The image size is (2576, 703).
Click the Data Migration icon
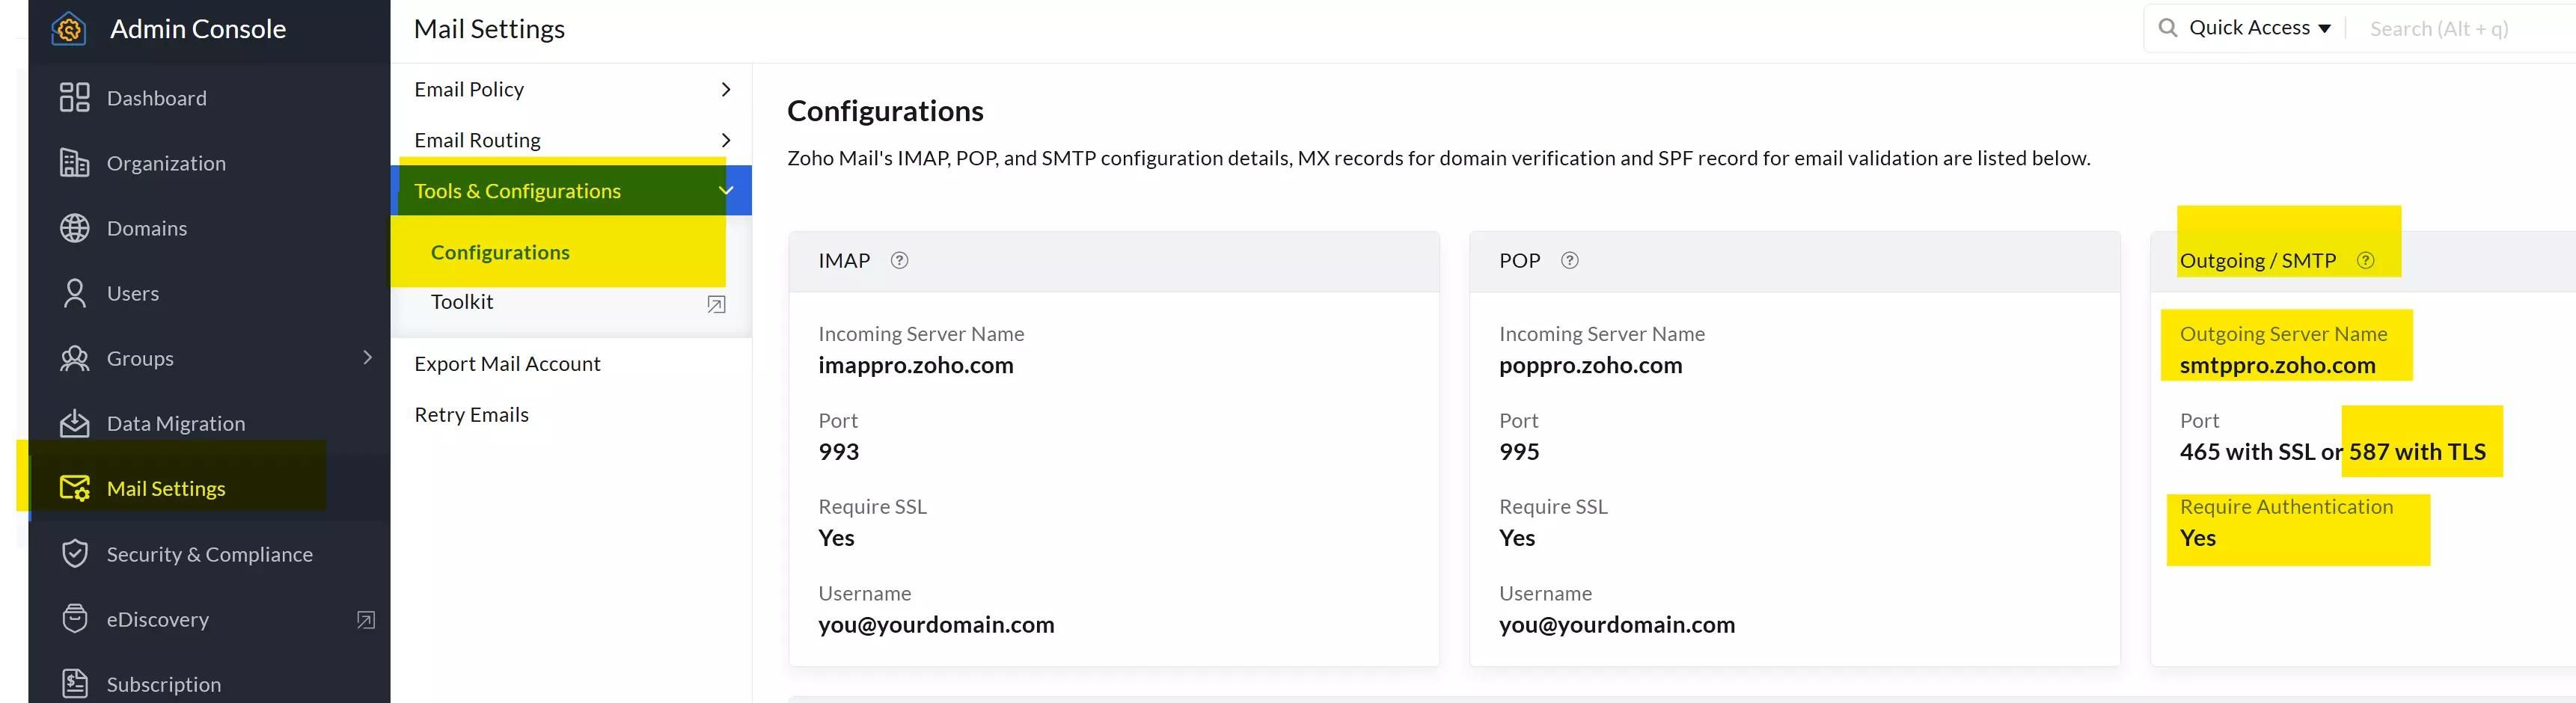74,422
